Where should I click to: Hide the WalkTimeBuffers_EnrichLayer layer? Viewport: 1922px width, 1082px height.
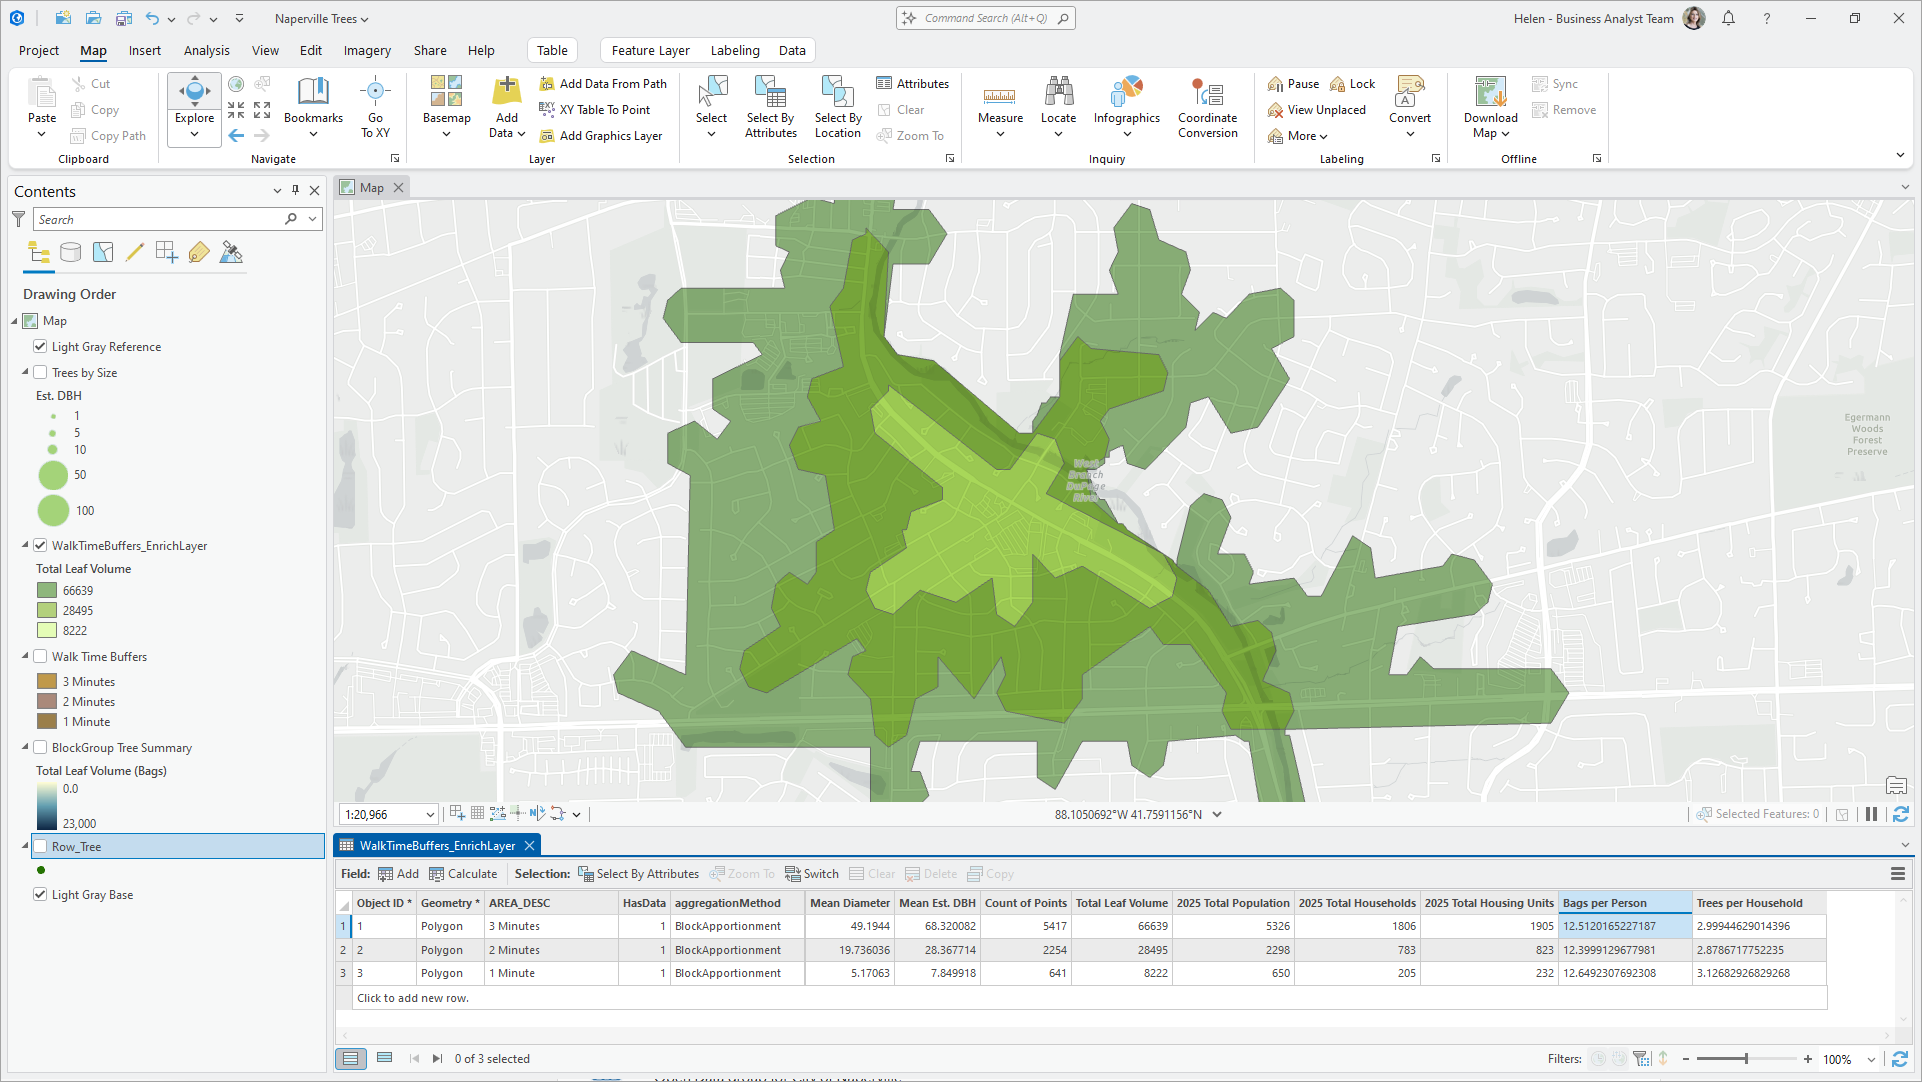[x=40, y=545]
